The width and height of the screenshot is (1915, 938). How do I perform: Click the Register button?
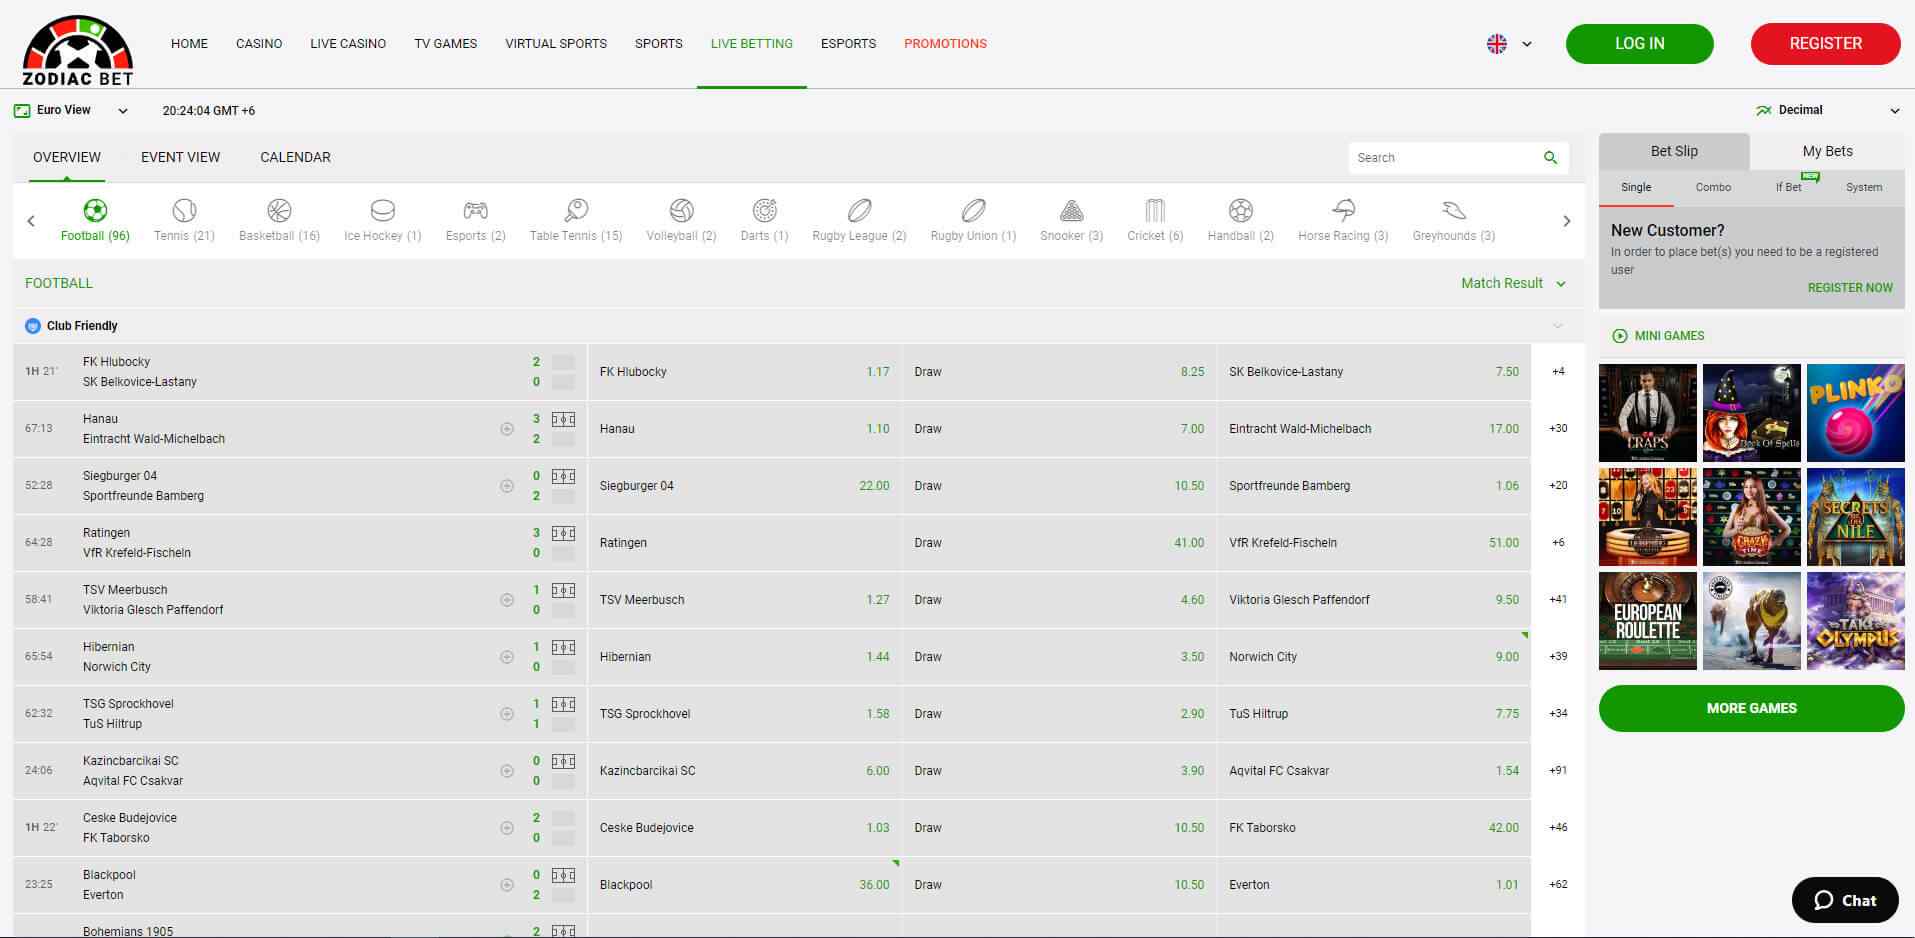(1825, 44)
